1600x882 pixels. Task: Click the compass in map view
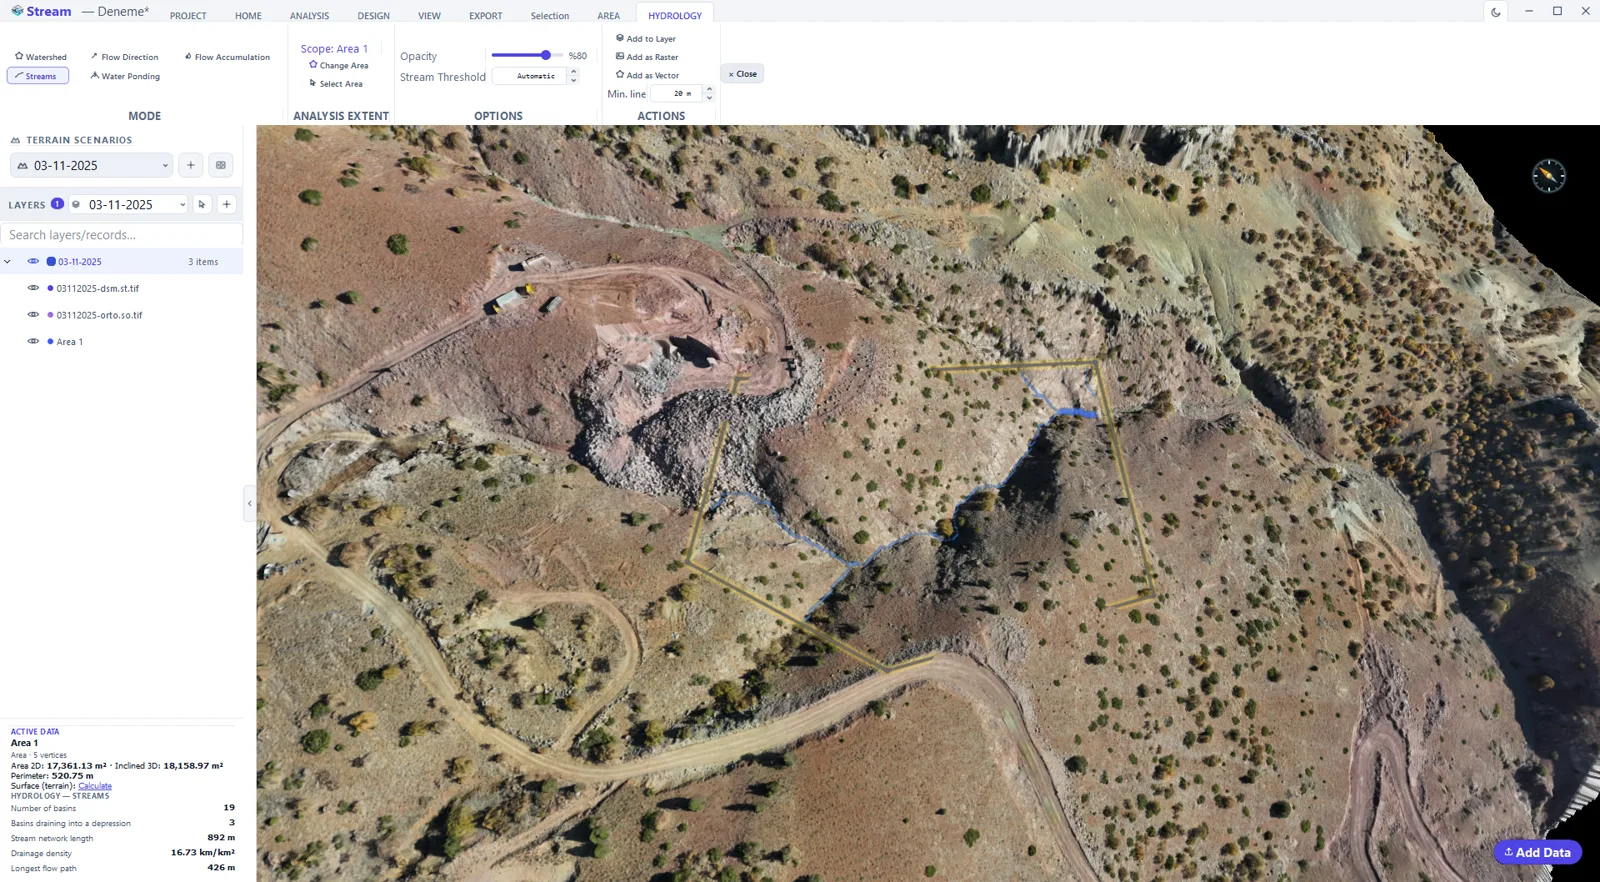pos(1548,176)
